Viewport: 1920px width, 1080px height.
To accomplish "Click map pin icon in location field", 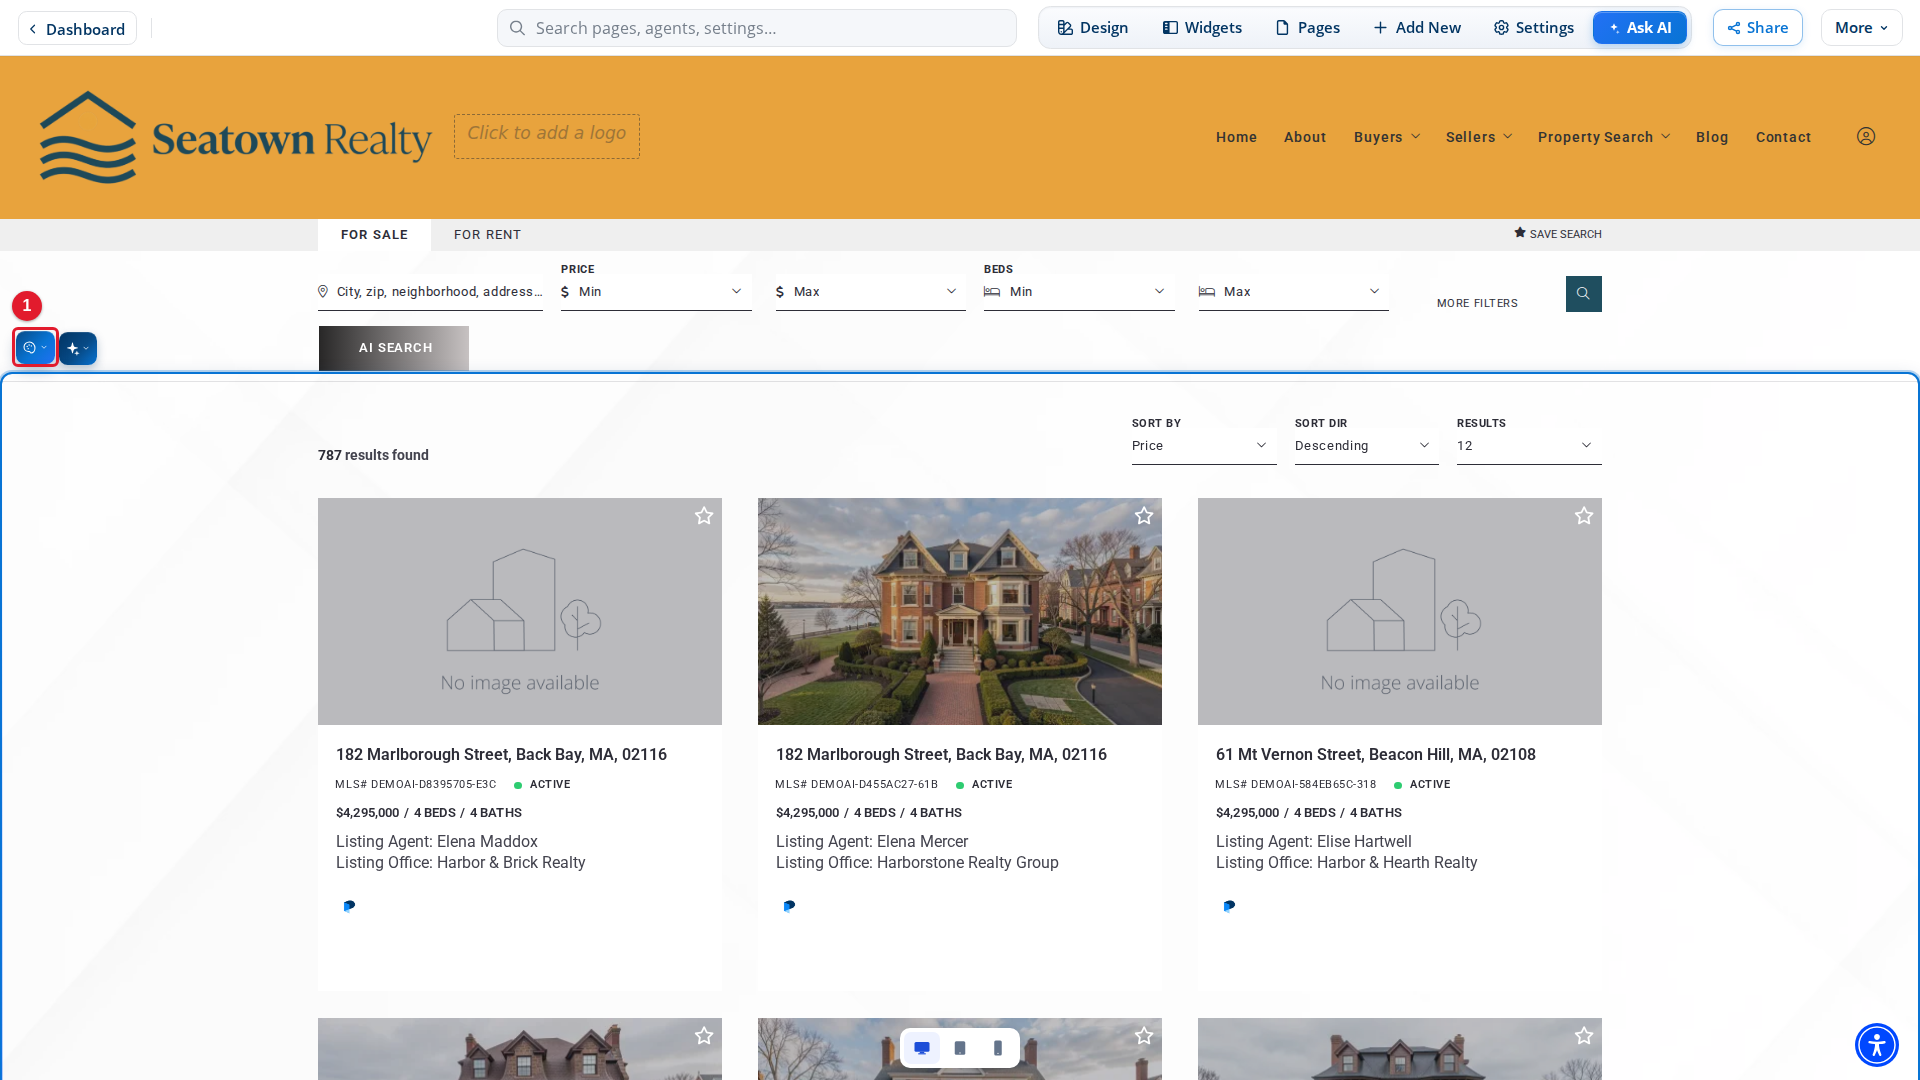I will (323, 292).
